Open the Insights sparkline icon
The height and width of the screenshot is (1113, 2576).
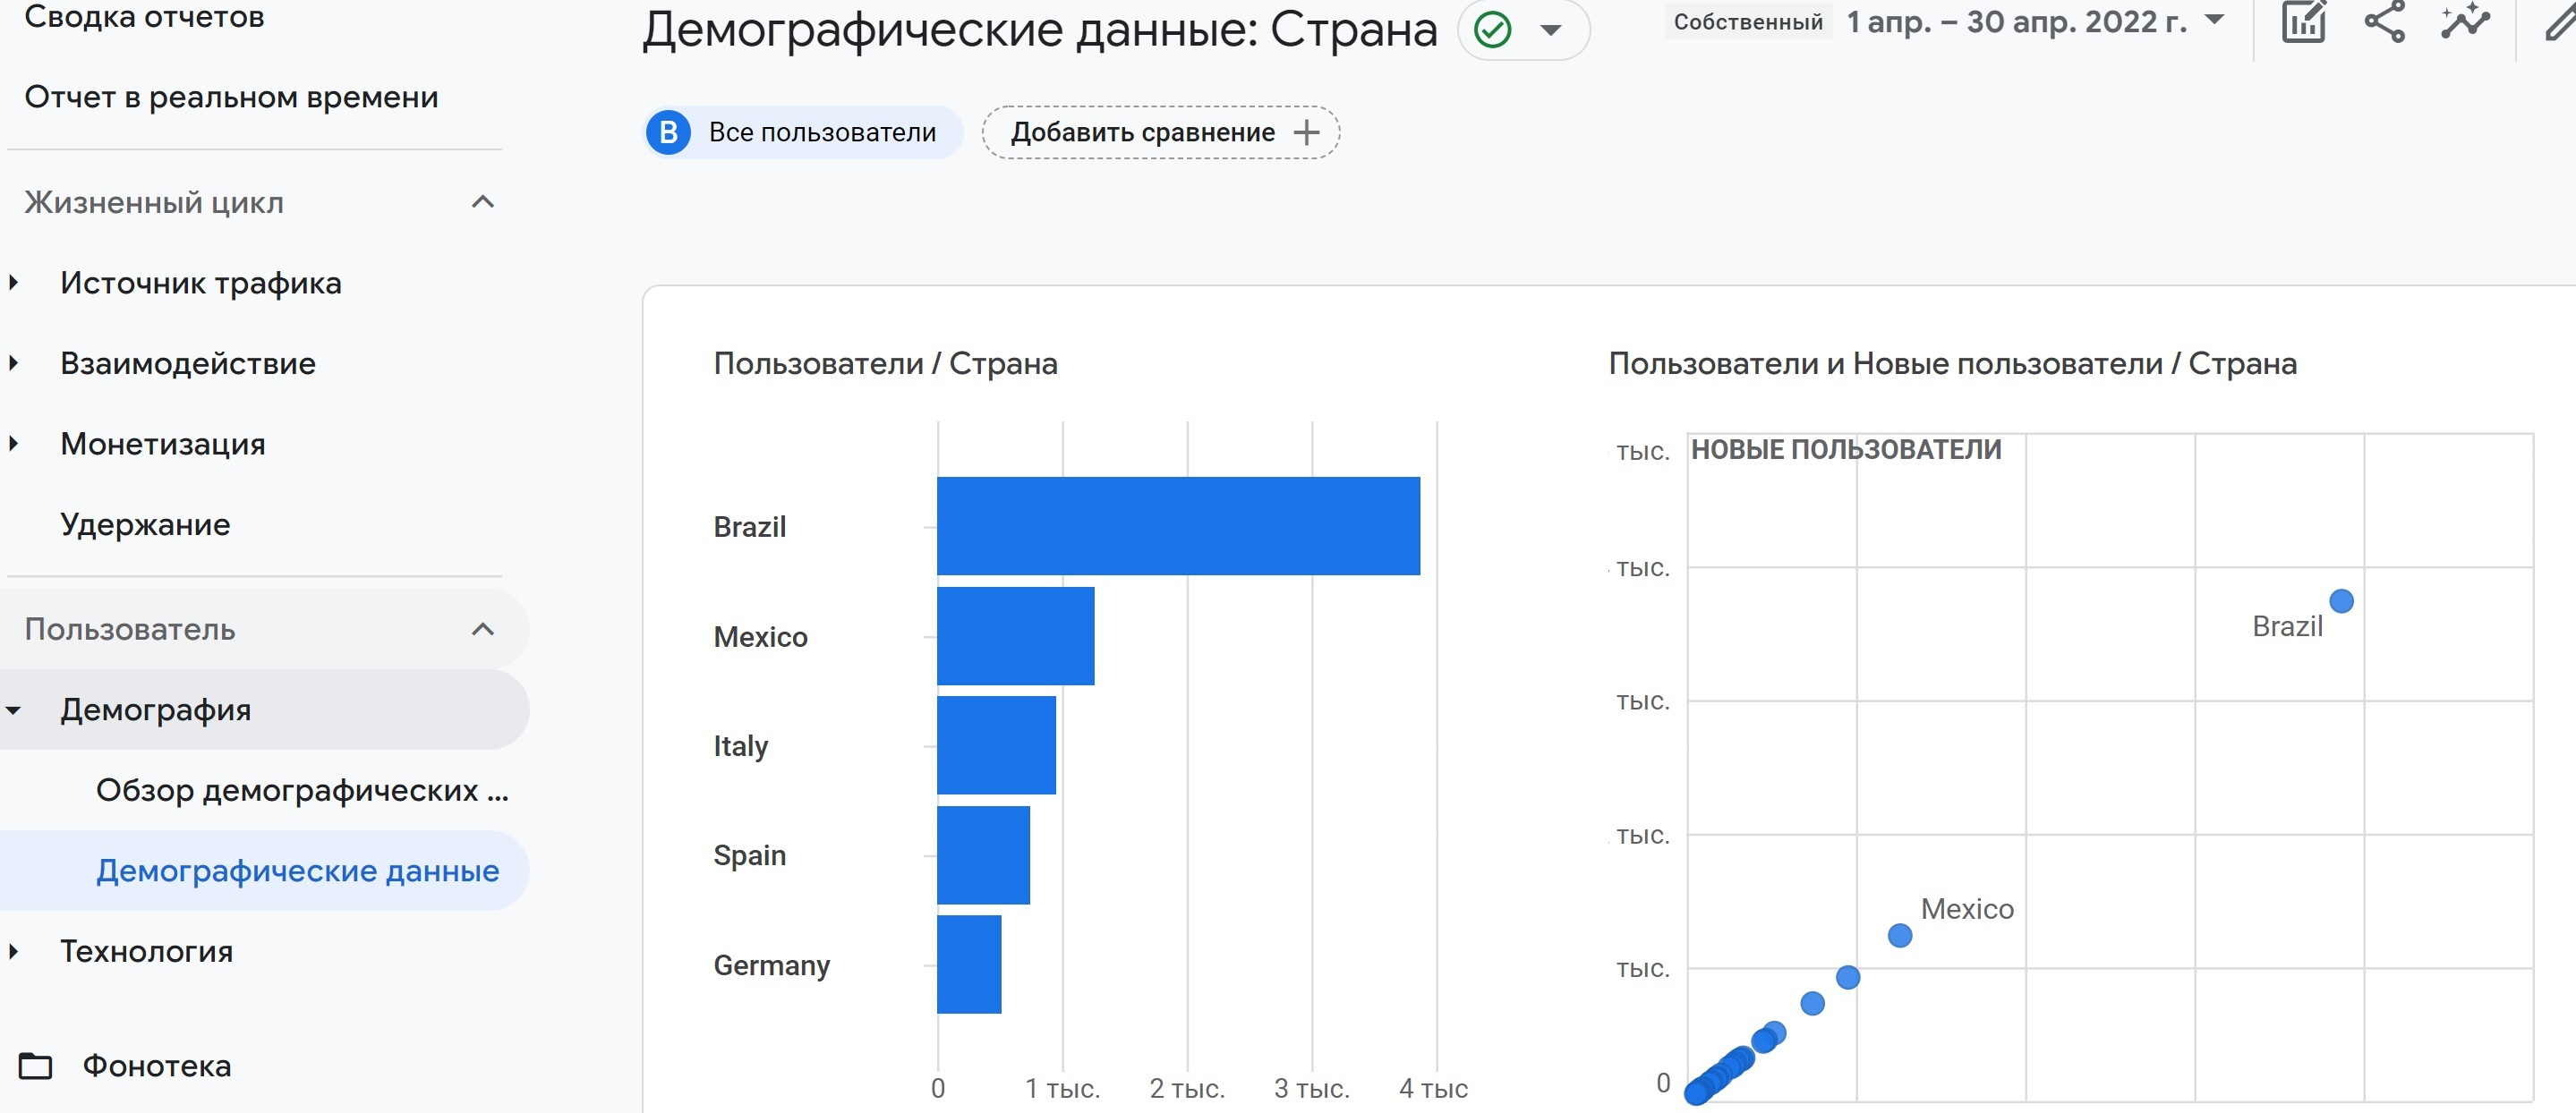tap(2464, 22)
